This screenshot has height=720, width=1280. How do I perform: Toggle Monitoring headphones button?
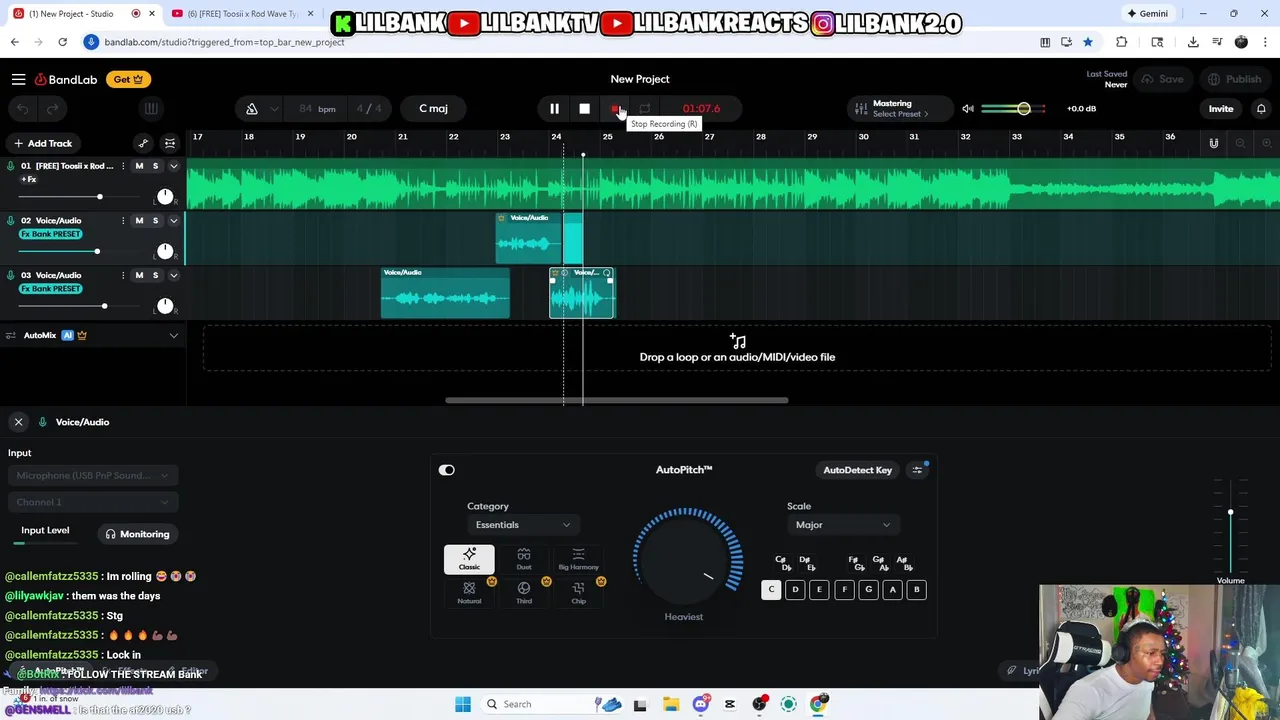[x=138, y=534]
